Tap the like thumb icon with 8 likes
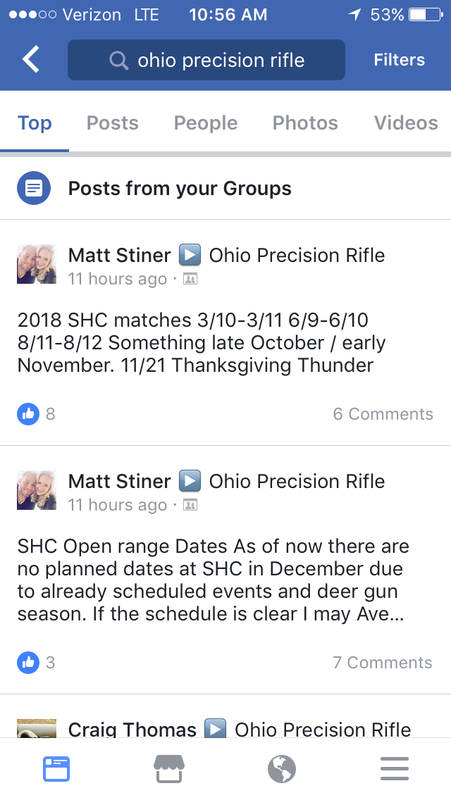Screen dimensions: 451x800 pos(28,414)
